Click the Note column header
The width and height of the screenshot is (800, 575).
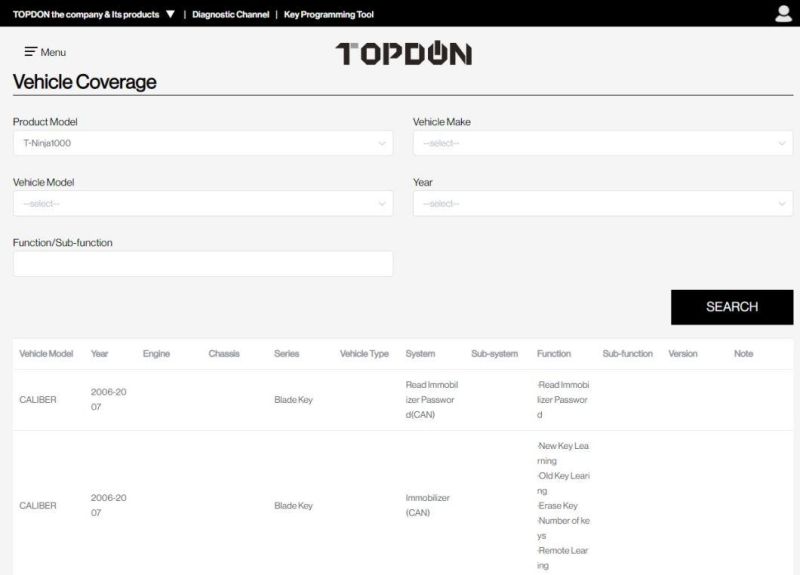(743, 354)
